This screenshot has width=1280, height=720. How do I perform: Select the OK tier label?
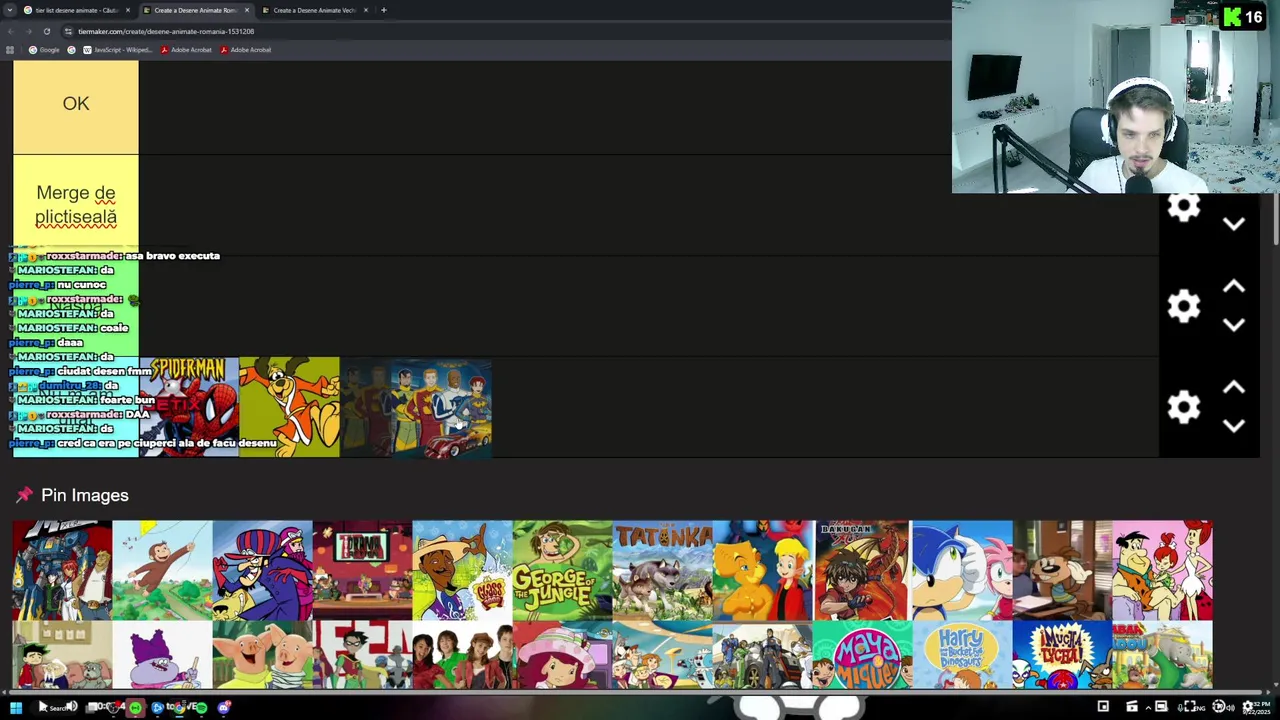tap(76, 104)
